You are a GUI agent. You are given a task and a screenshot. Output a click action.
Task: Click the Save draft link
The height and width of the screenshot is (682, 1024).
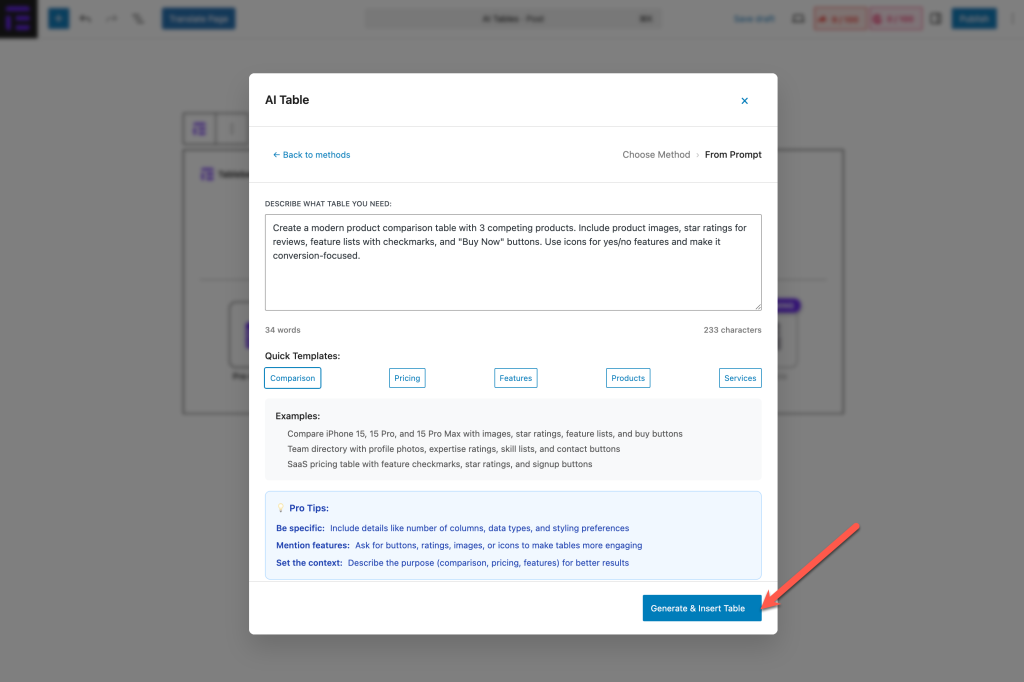754,19
